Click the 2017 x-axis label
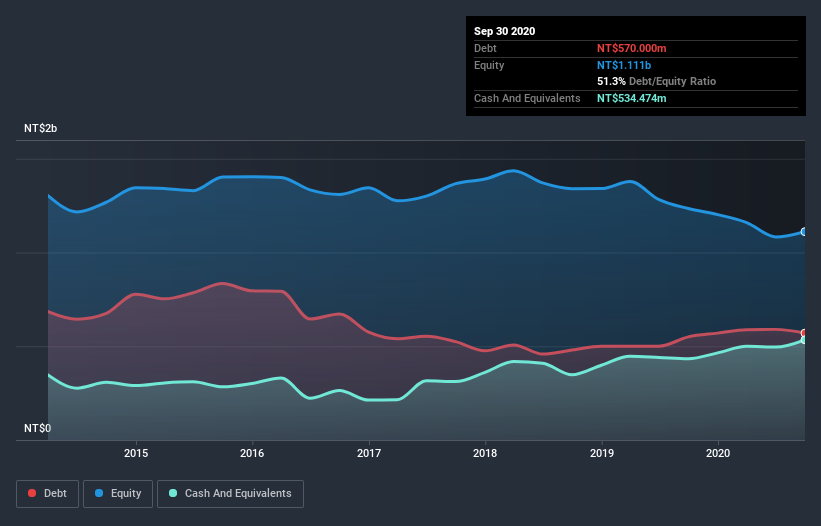This screenshot has width=821, height=526. tap(369, 453)
